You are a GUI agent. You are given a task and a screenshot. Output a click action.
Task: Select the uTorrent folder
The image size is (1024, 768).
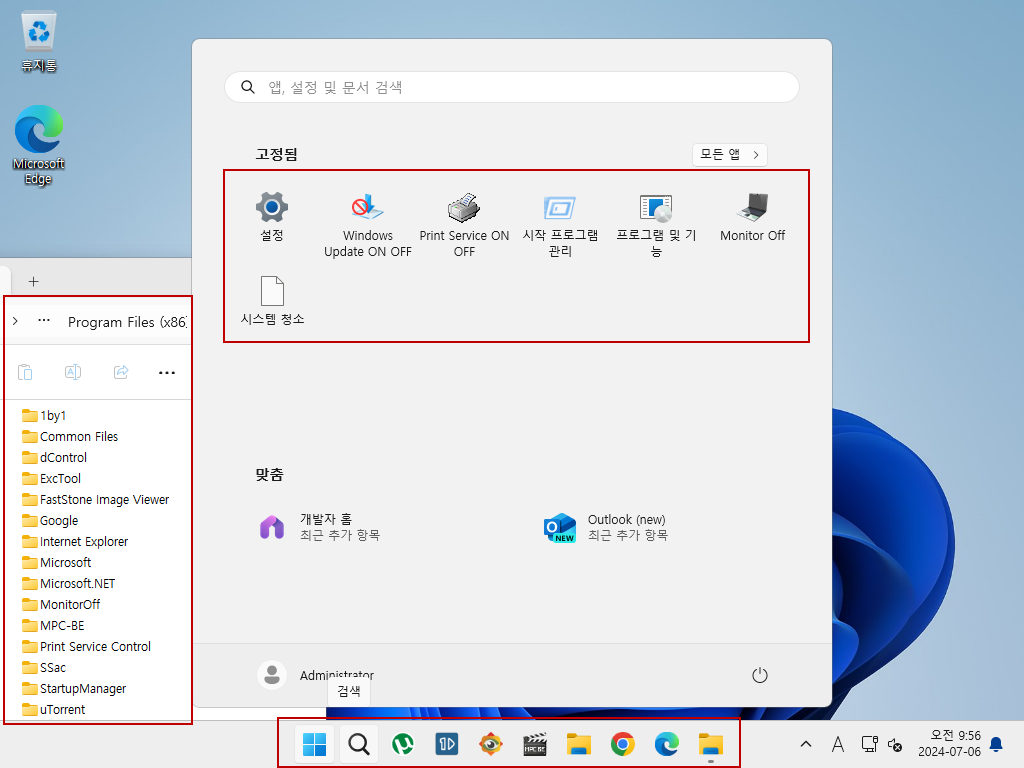(54, 709)
